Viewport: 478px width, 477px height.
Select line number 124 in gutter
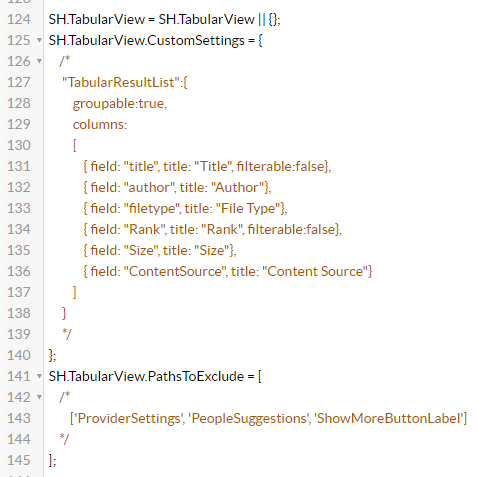point(19,19)
